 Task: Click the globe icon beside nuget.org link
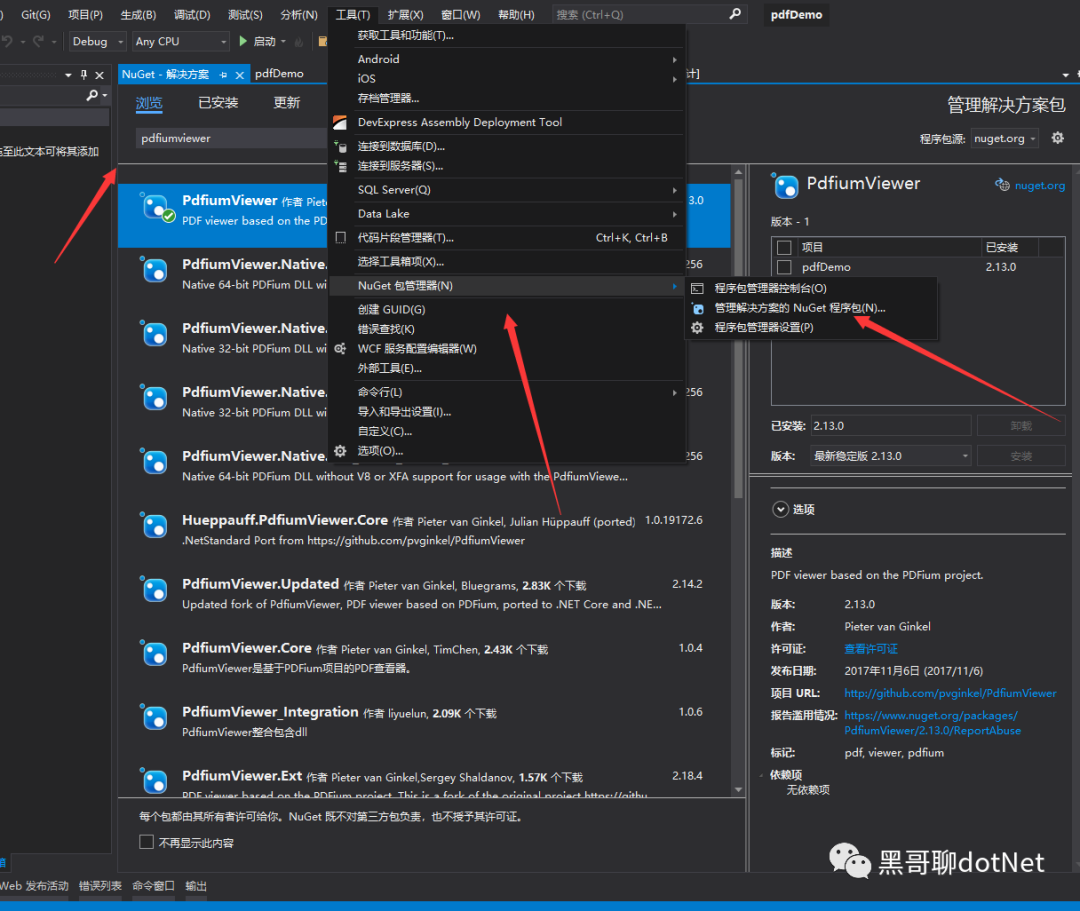1002,185
